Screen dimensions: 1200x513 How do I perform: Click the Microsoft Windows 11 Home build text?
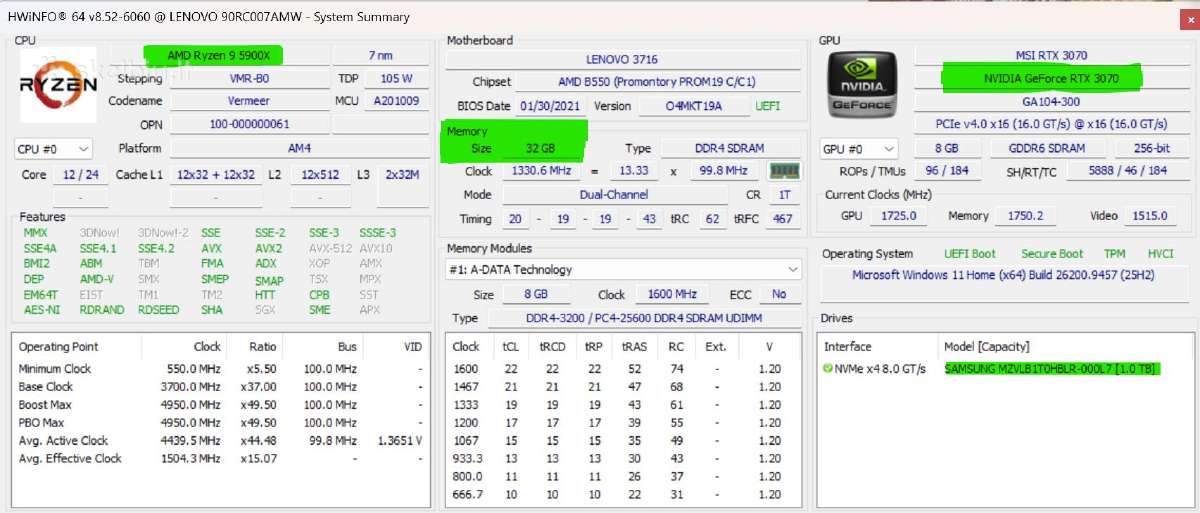1004,274
